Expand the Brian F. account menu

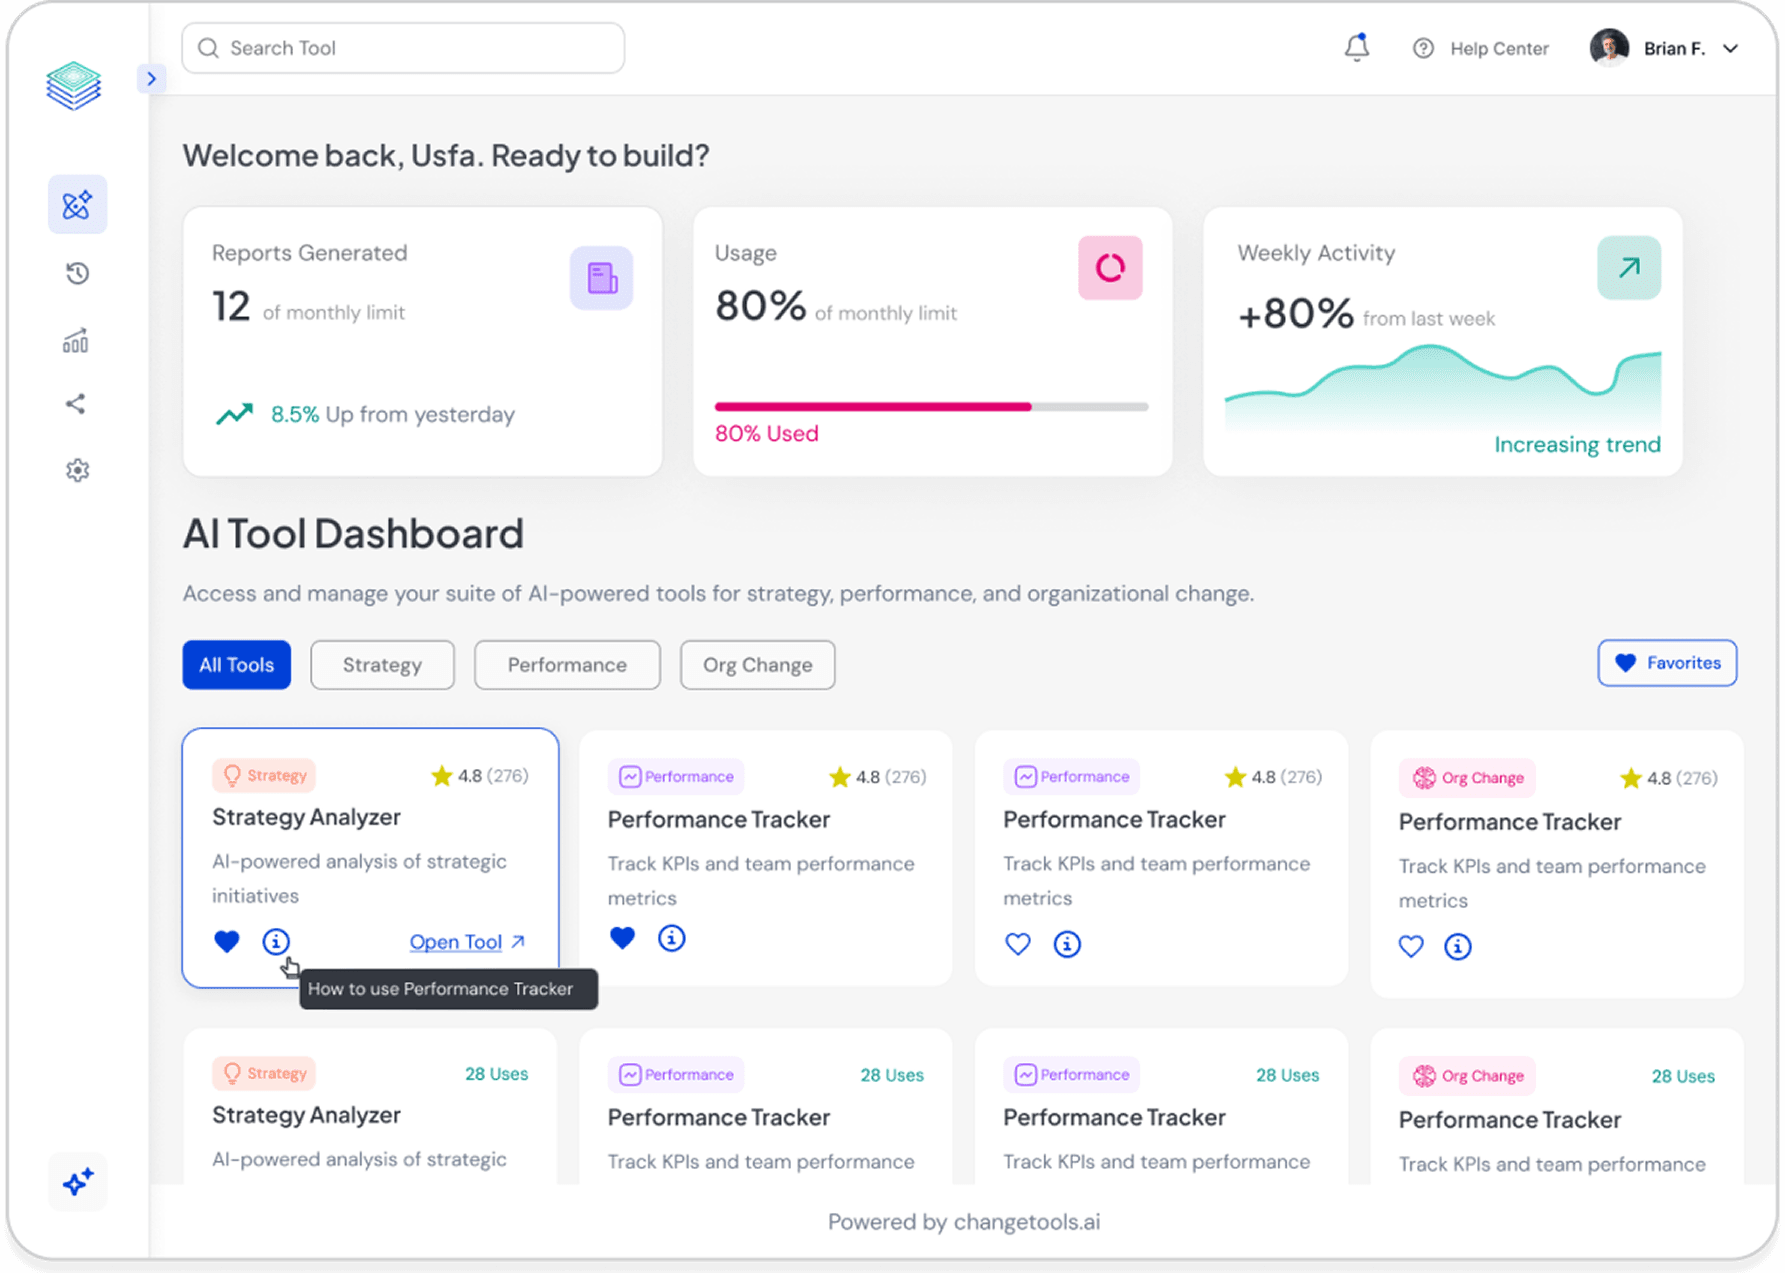tap(1731, 47)
